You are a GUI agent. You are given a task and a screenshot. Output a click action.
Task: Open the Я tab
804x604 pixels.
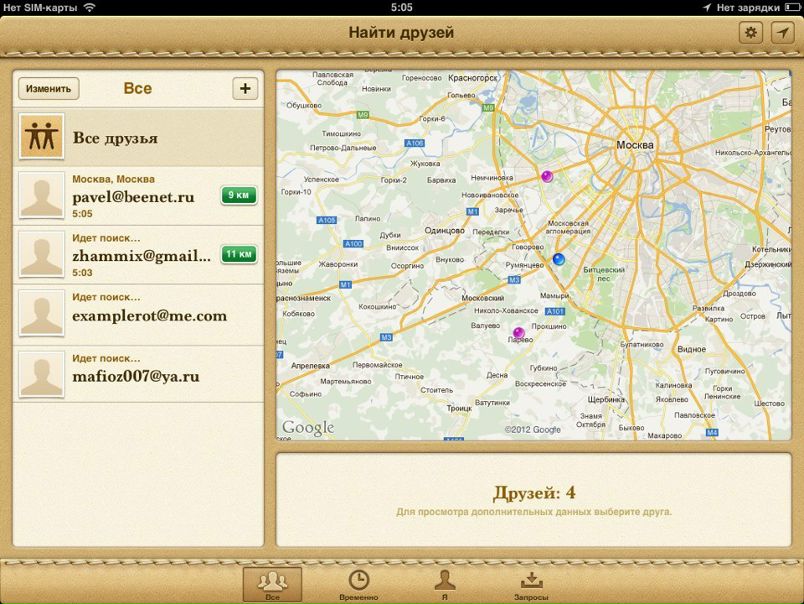click(x=444, y=583)
